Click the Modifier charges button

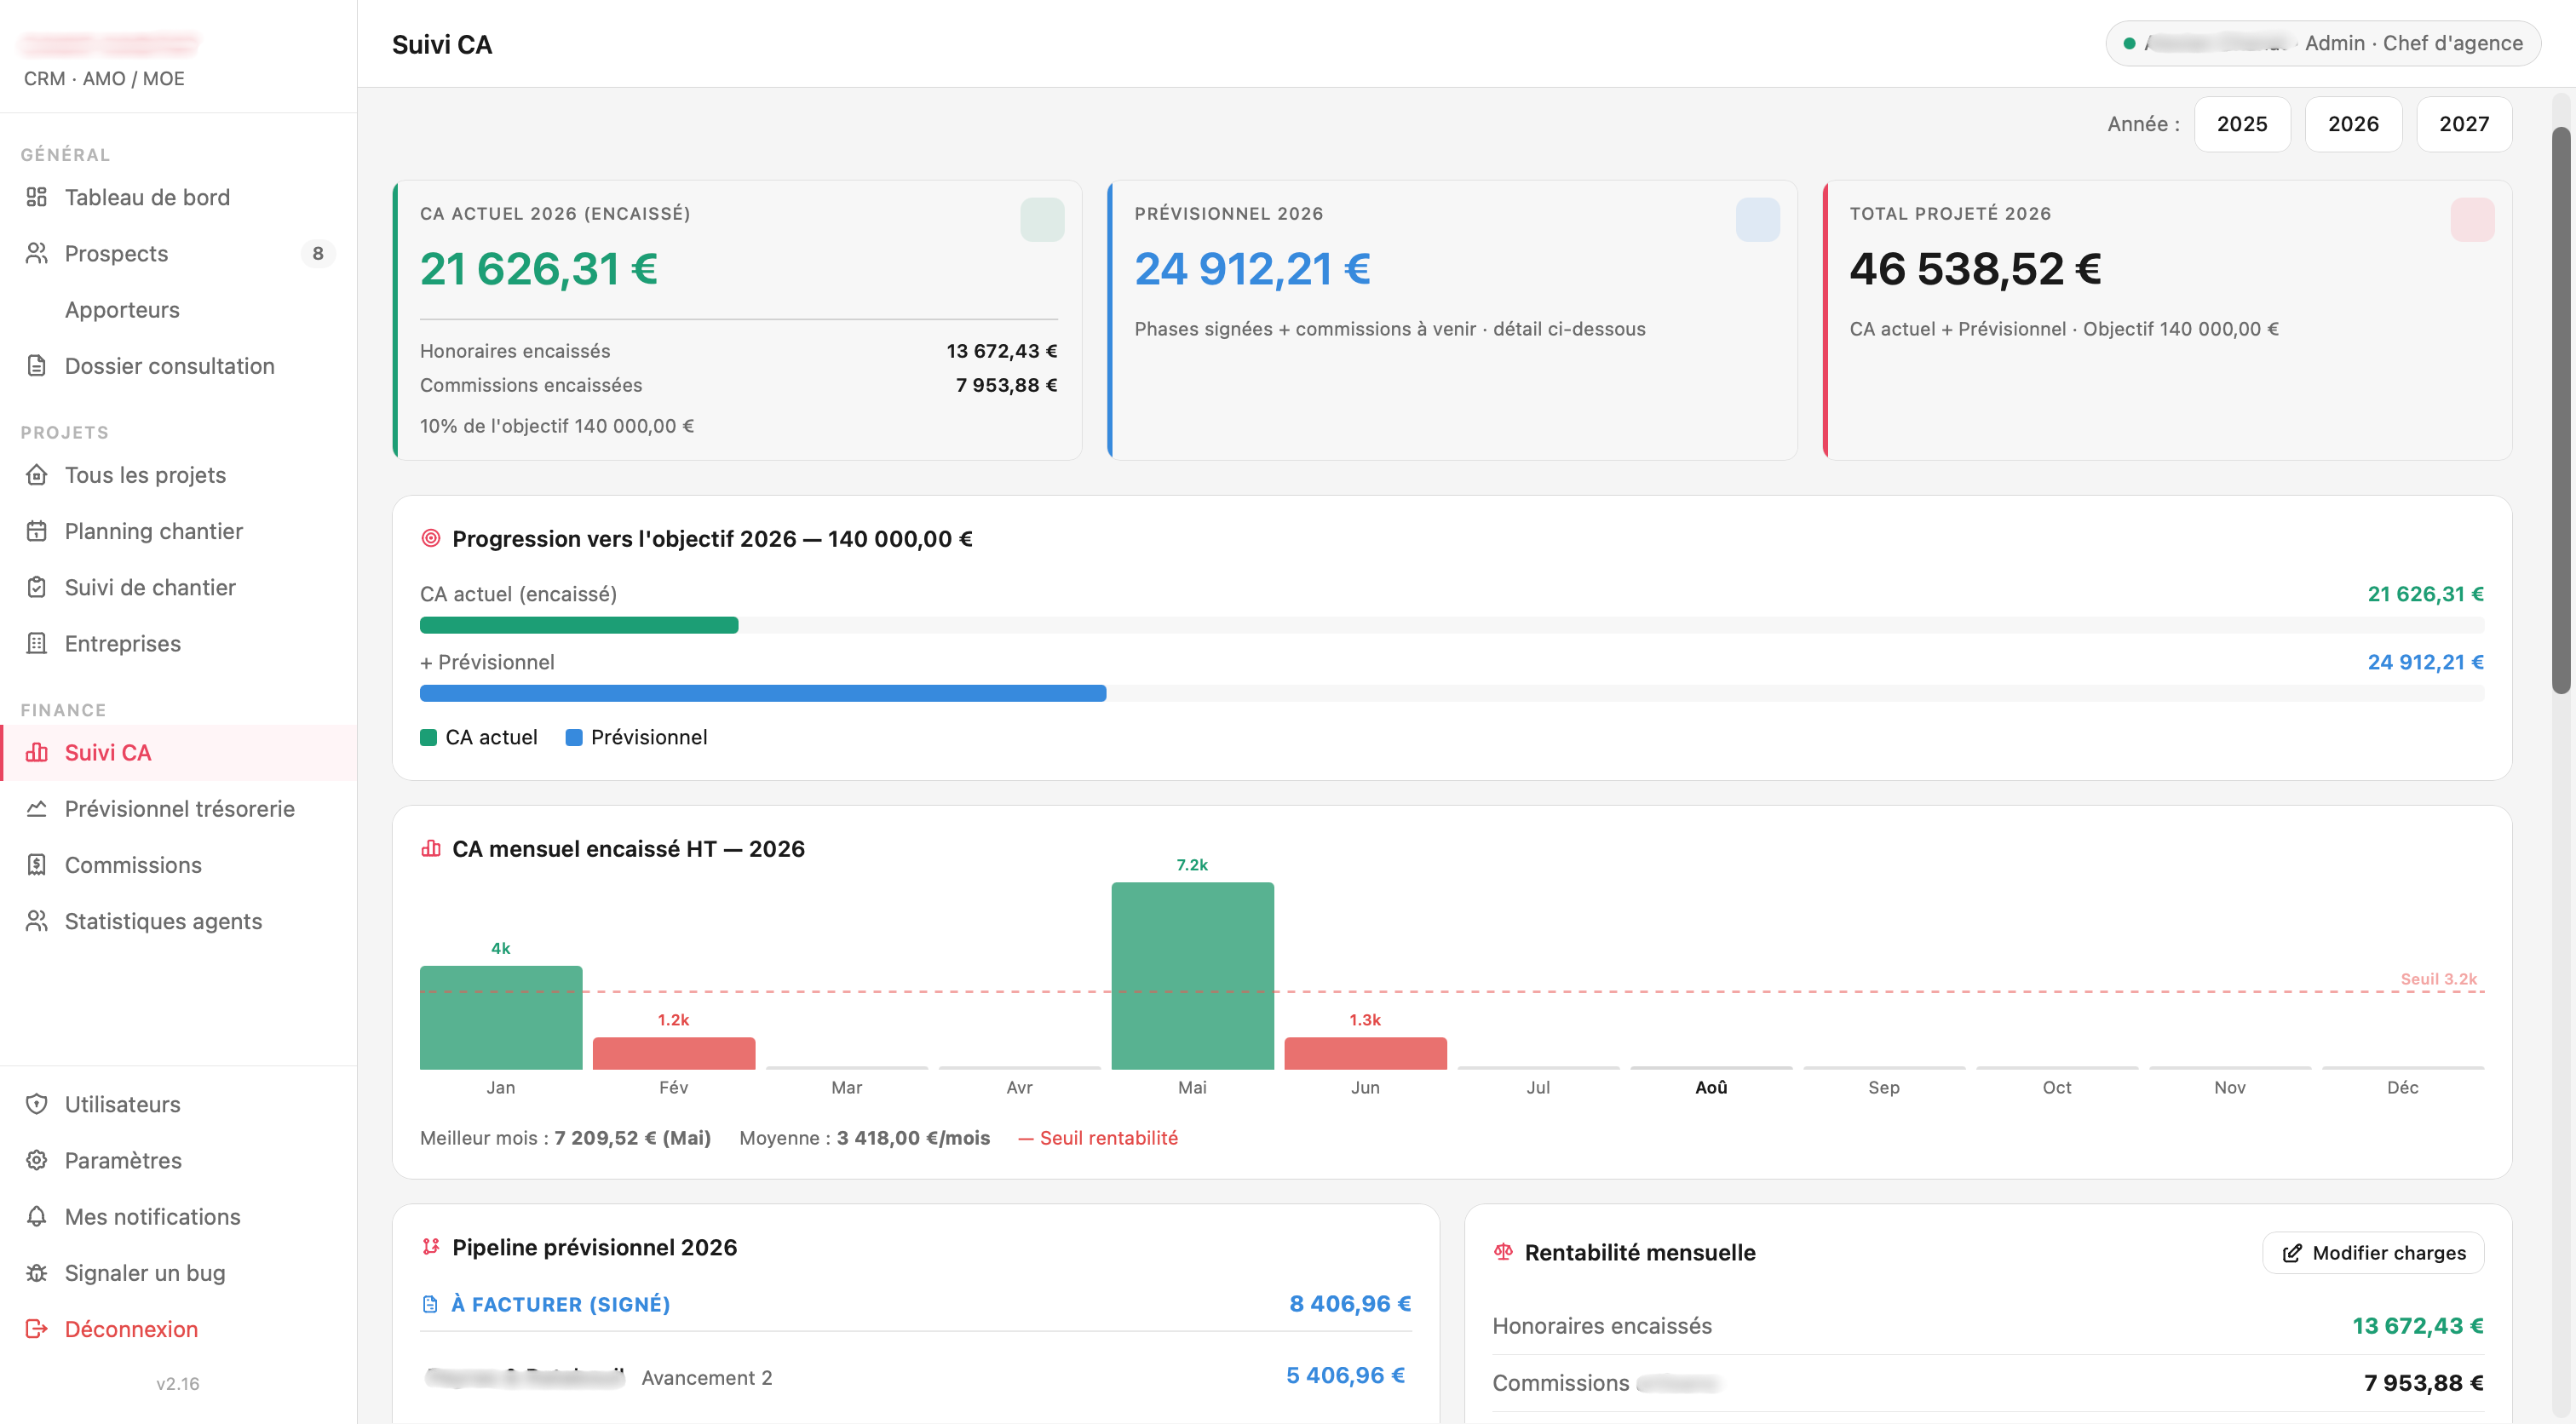pos(2373,1253)
